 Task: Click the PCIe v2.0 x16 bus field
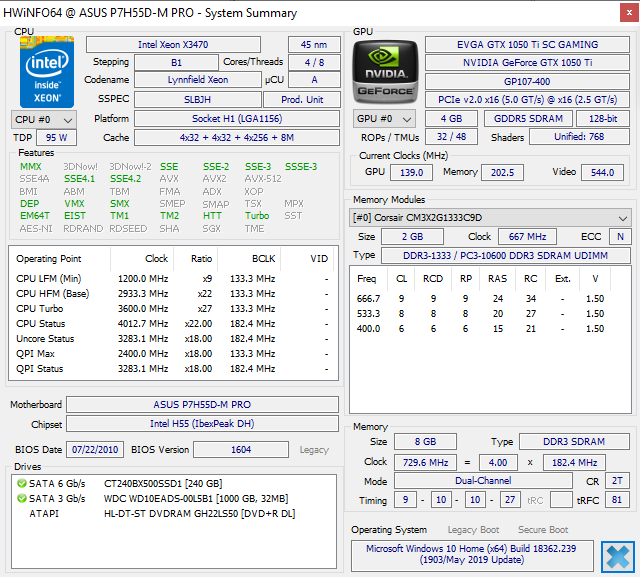527,100
